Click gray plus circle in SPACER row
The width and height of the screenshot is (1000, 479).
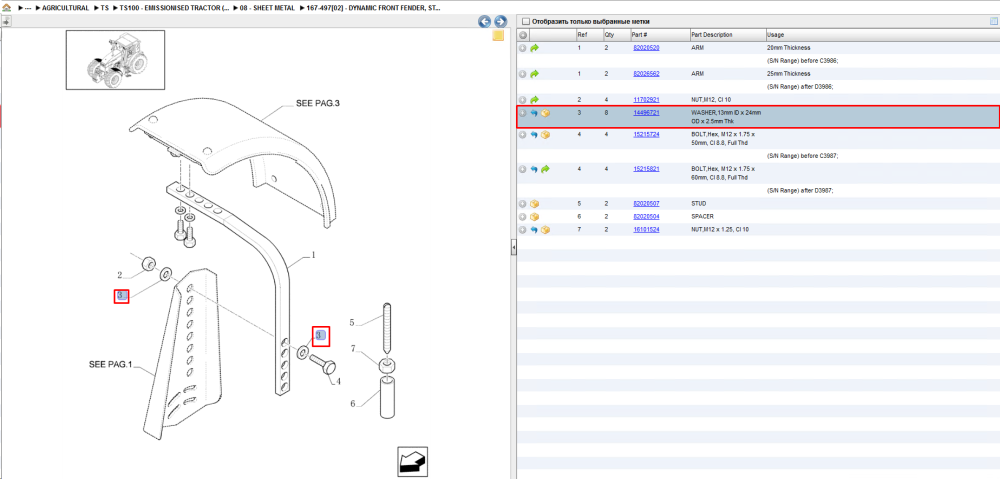point(523,217)
